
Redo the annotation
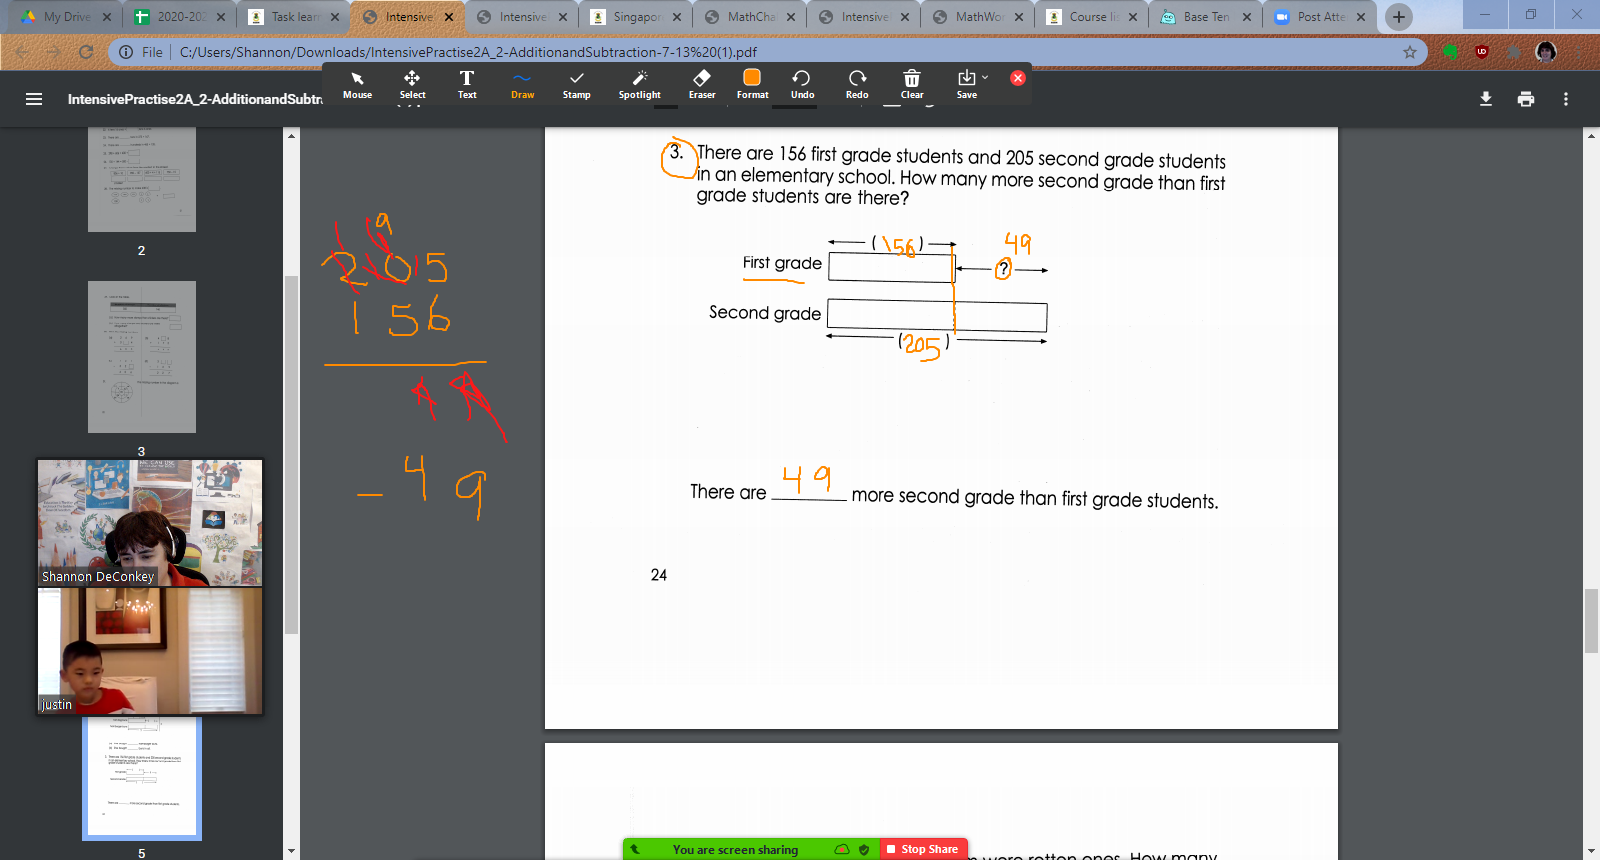coord(857,85)
